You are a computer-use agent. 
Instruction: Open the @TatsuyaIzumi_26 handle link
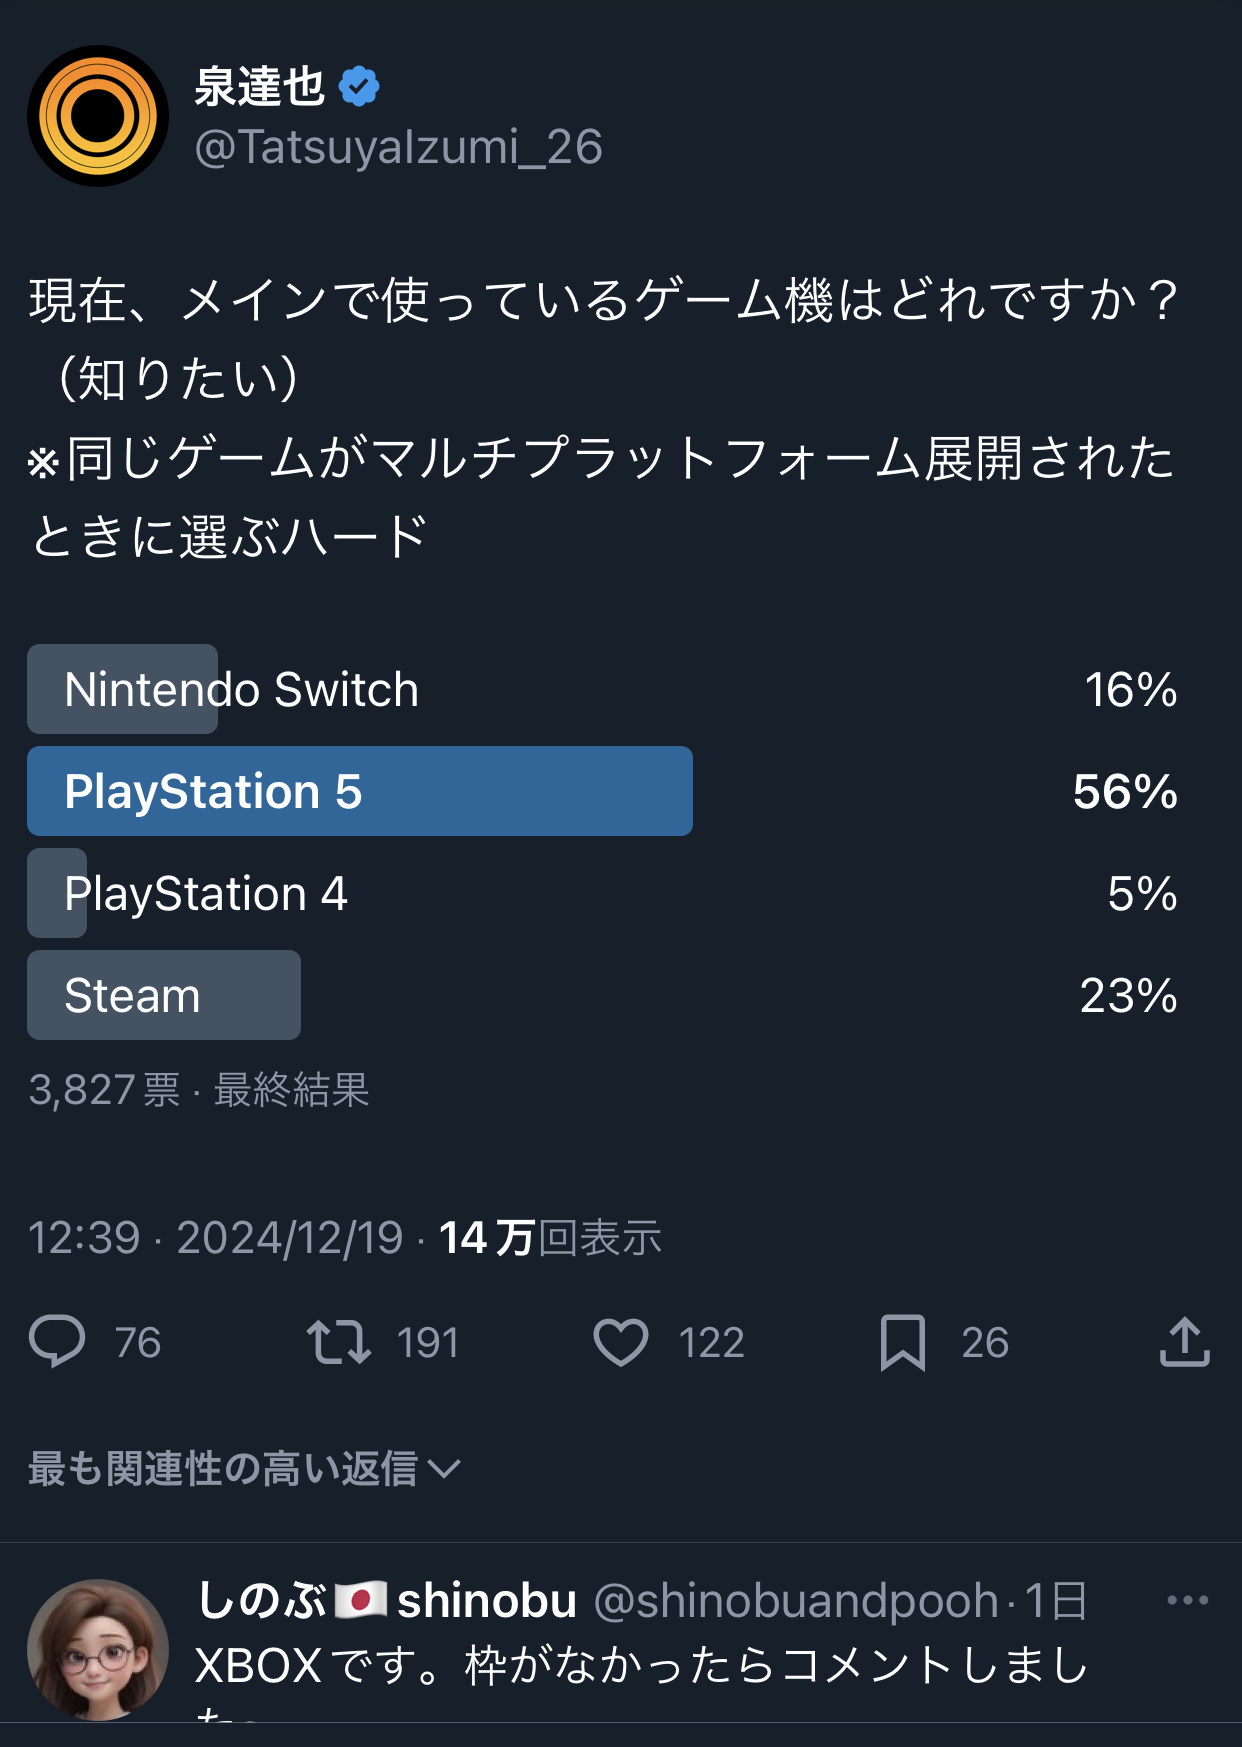(x=398, y=147)
